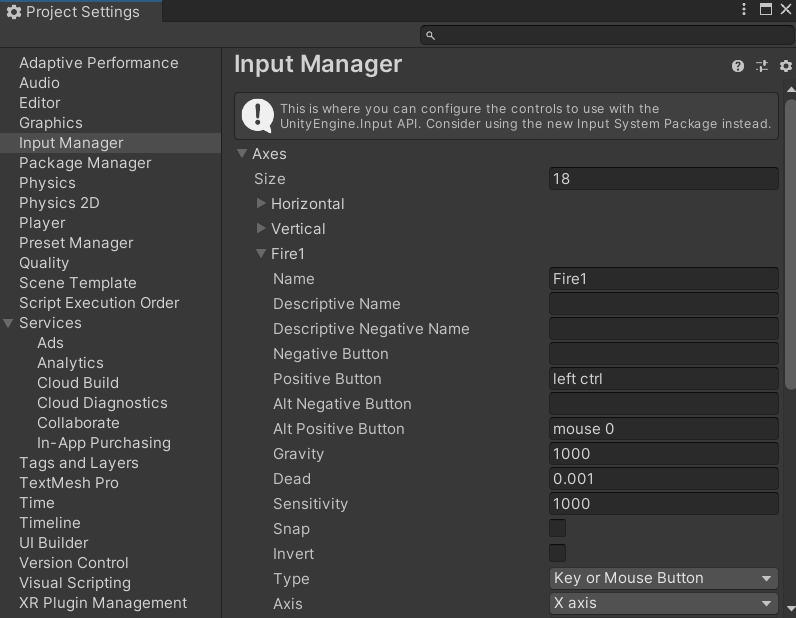The height and width of the screenshot is (618, 796).
Task: Open the Input Manager preset selector icon
Action: [x=762, y=66]
